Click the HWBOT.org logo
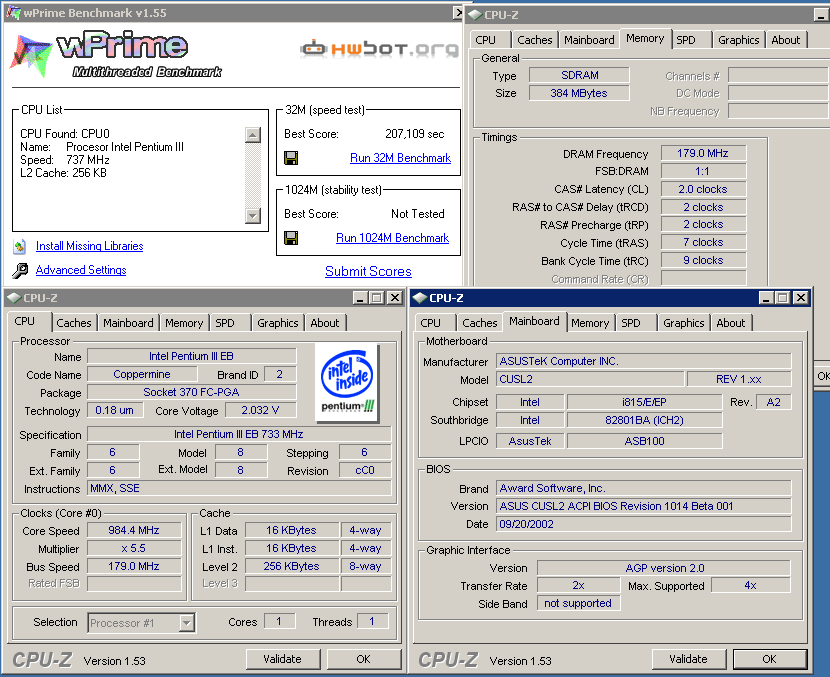 tap(379, 48)
